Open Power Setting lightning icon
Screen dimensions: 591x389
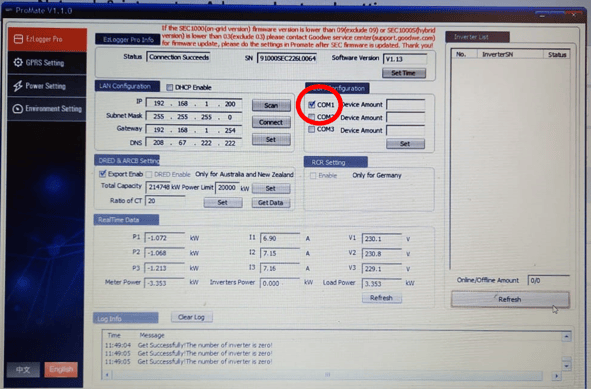18,86
